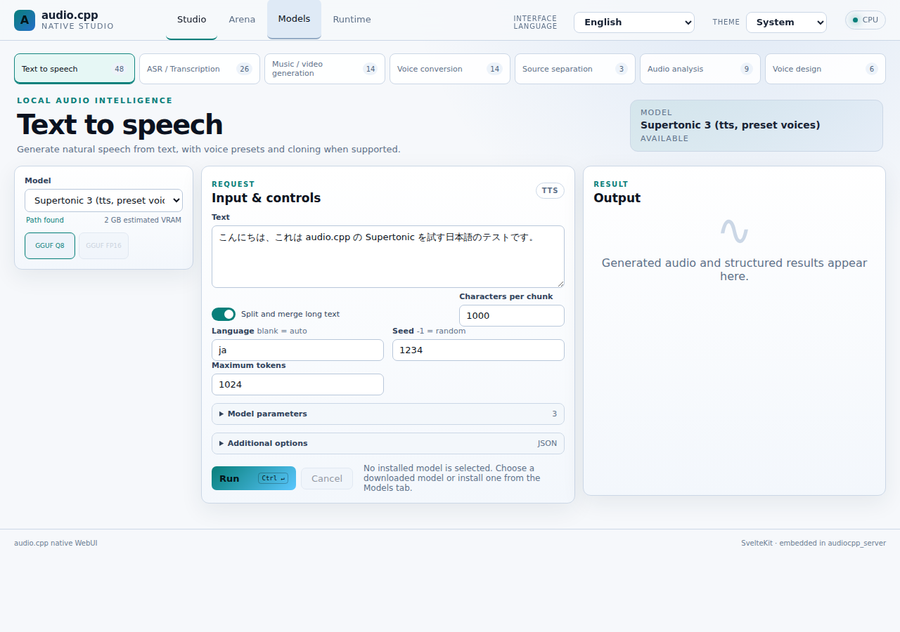
Task: Select the ASR / Transcription category
Action: tap(199, 69)
